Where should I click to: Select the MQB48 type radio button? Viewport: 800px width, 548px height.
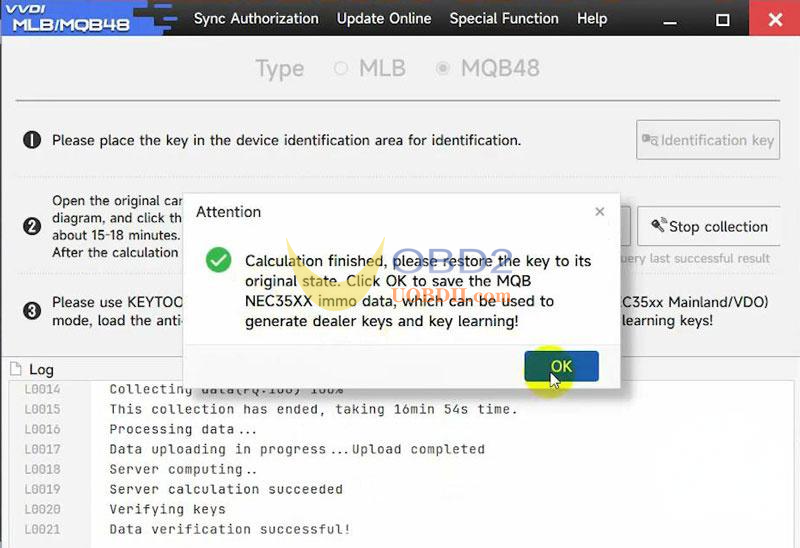(x=442, y=68)
